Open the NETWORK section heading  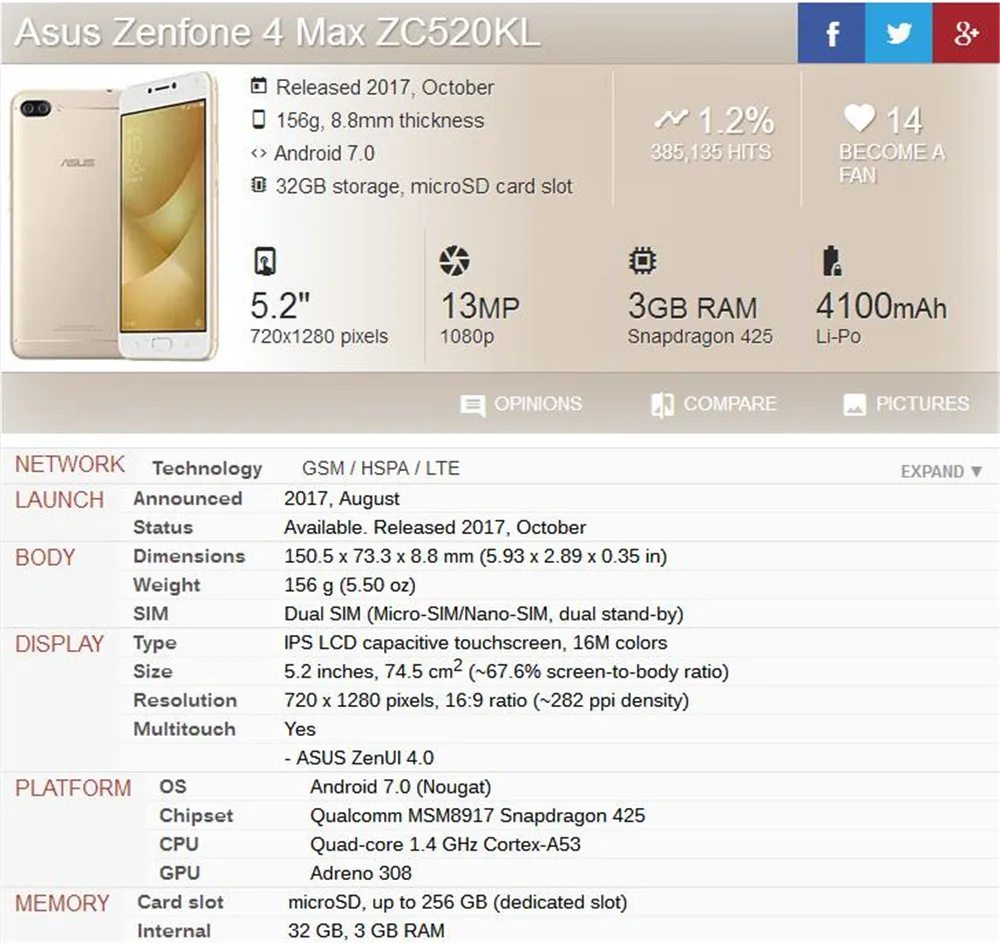point(70,464)
